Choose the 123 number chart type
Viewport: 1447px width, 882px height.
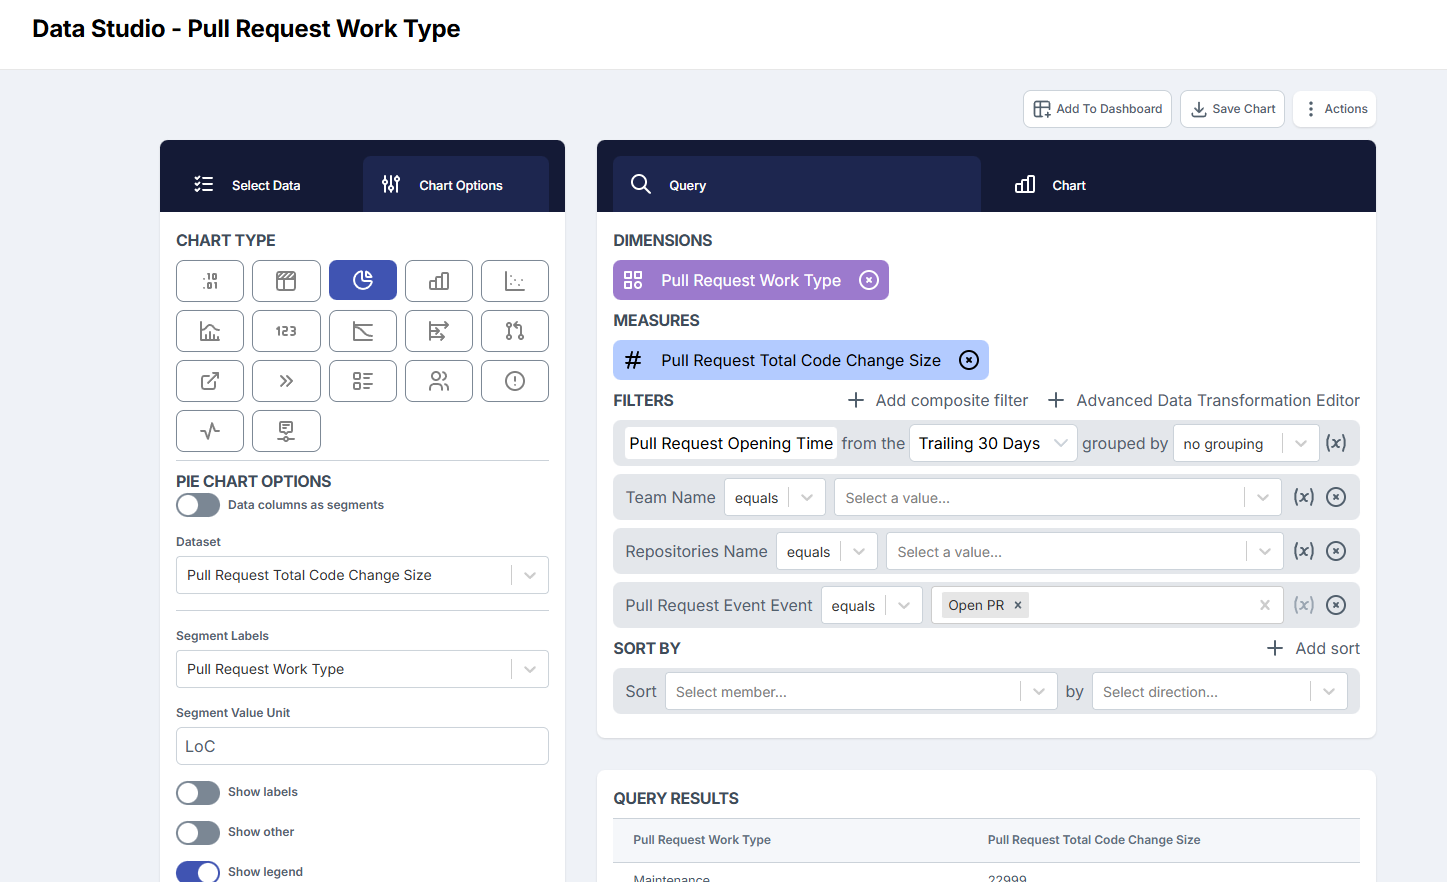coord(286,331)
